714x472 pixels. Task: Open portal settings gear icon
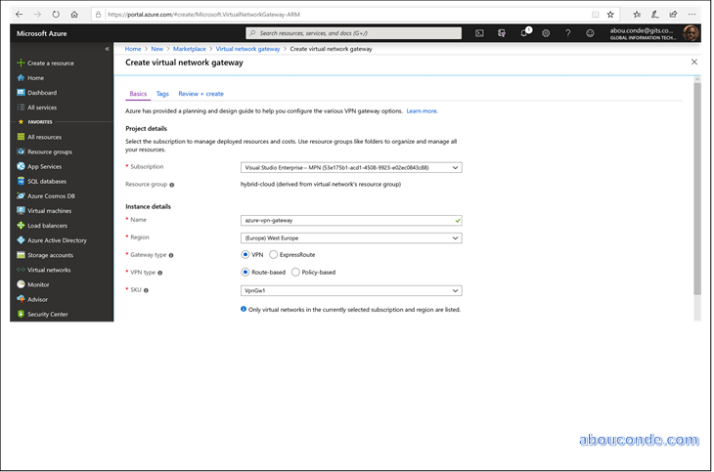546,33
